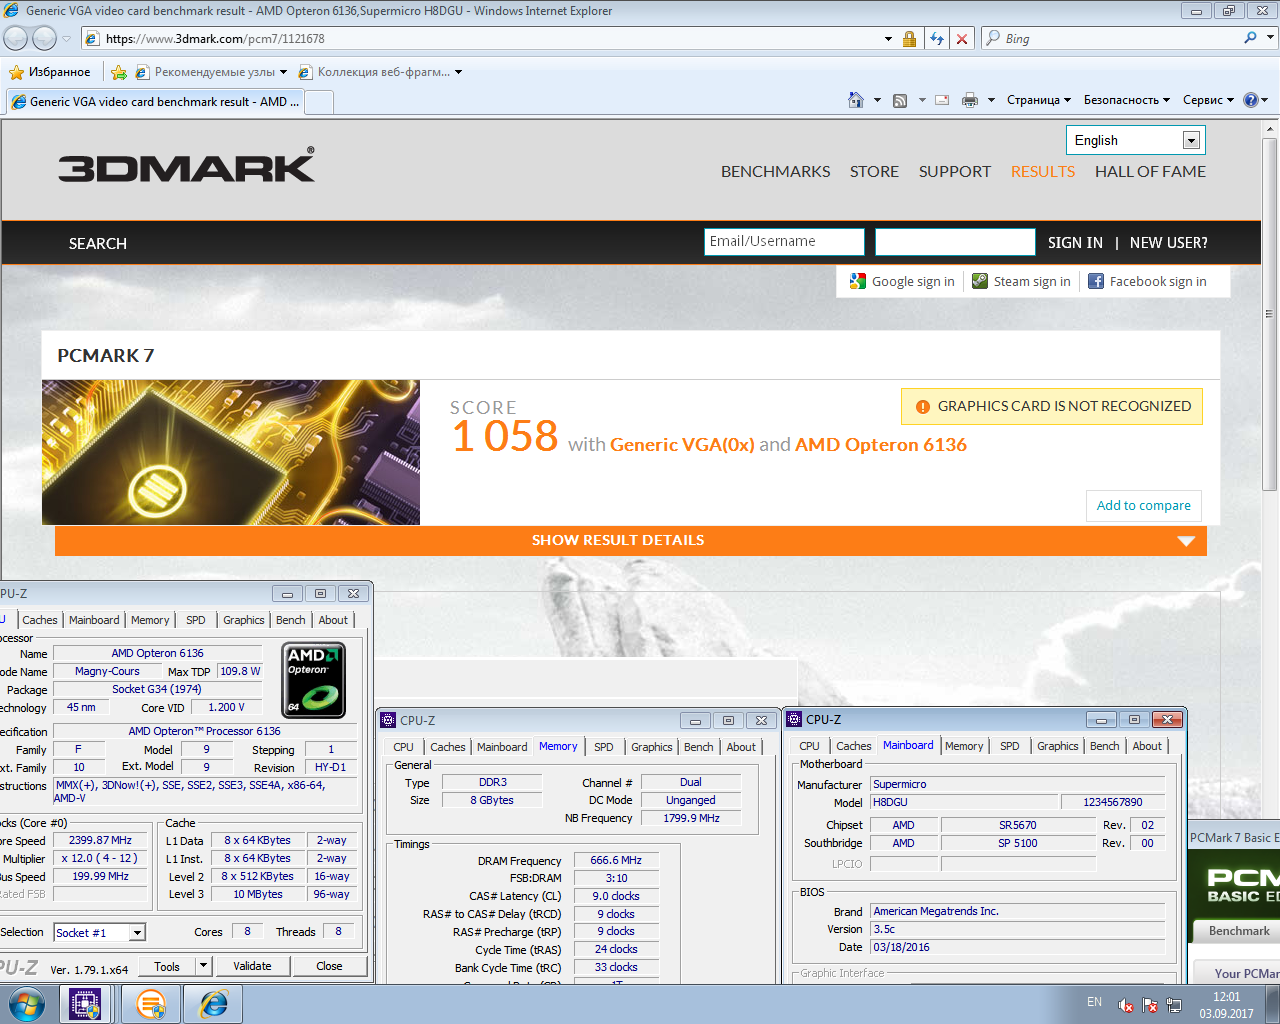Image resolution: width=1280 pixels, height=1024 pixels.
Task: Switch to Caches tab in left CPU-Z window
Action: 40,620
